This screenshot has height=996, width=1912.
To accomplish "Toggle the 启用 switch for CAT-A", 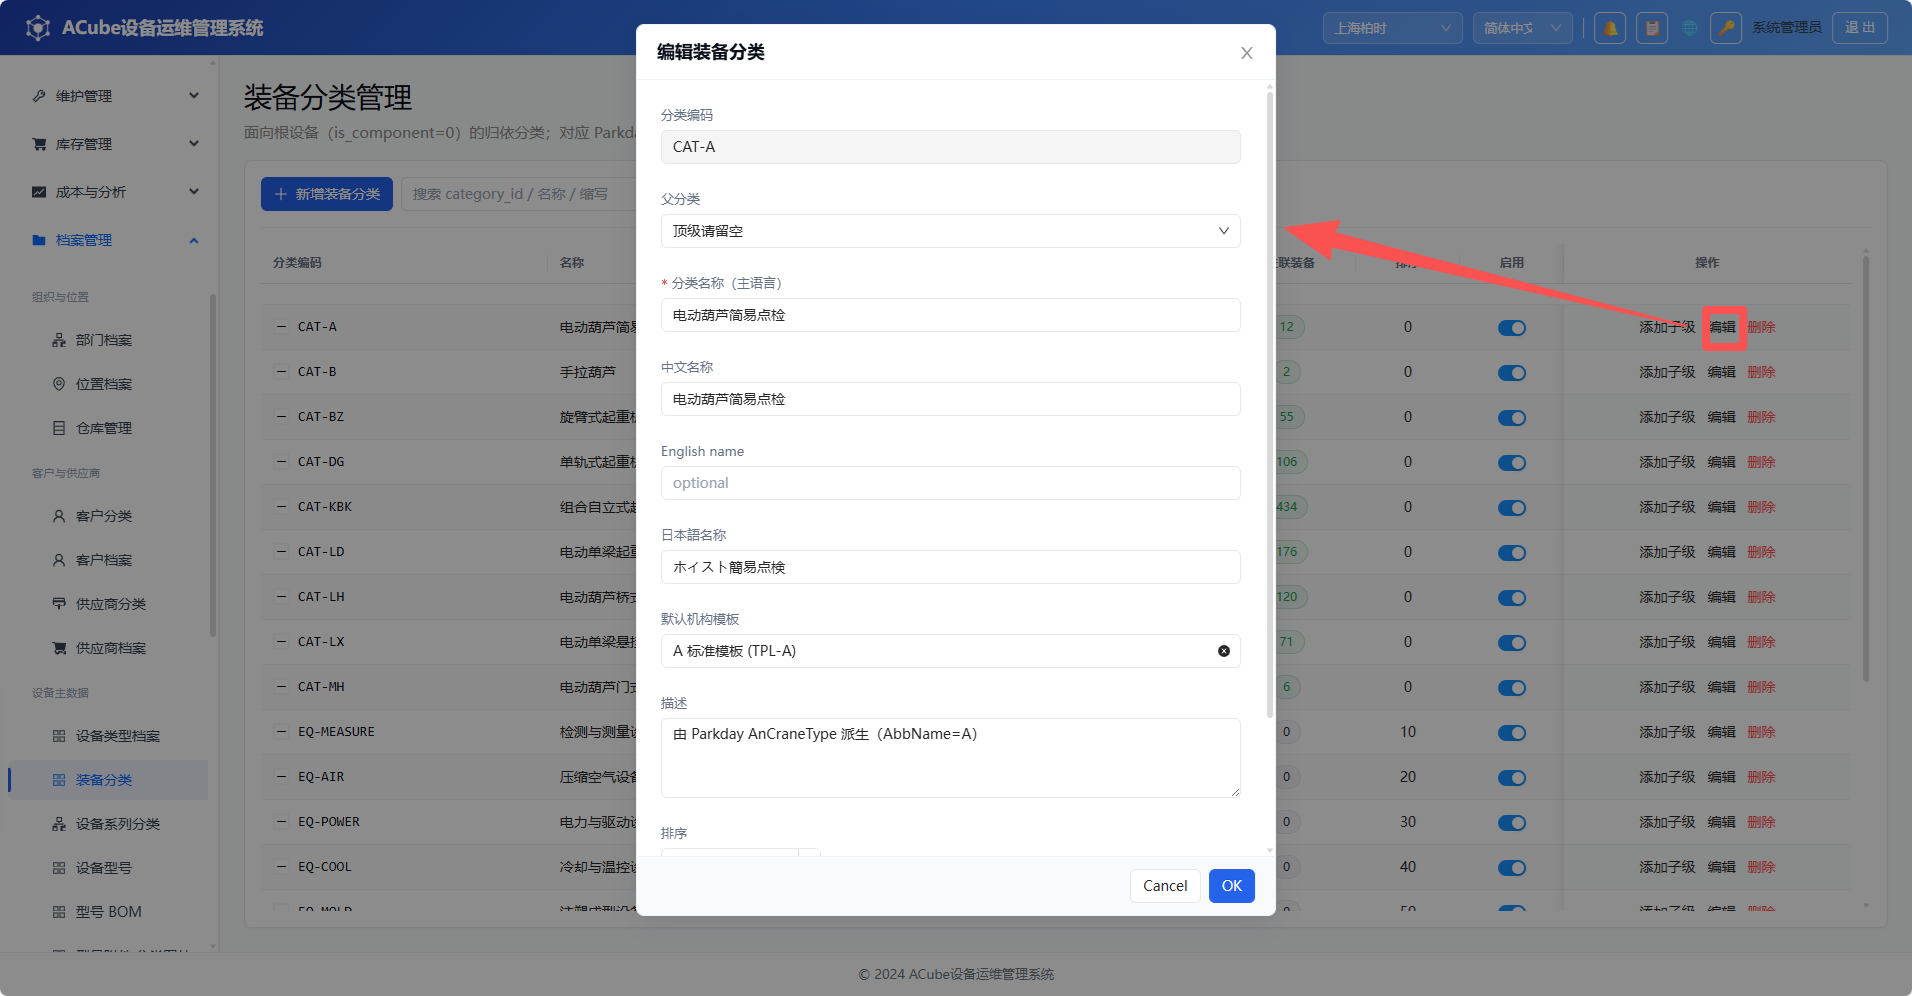I will (x=1512, y=328).
